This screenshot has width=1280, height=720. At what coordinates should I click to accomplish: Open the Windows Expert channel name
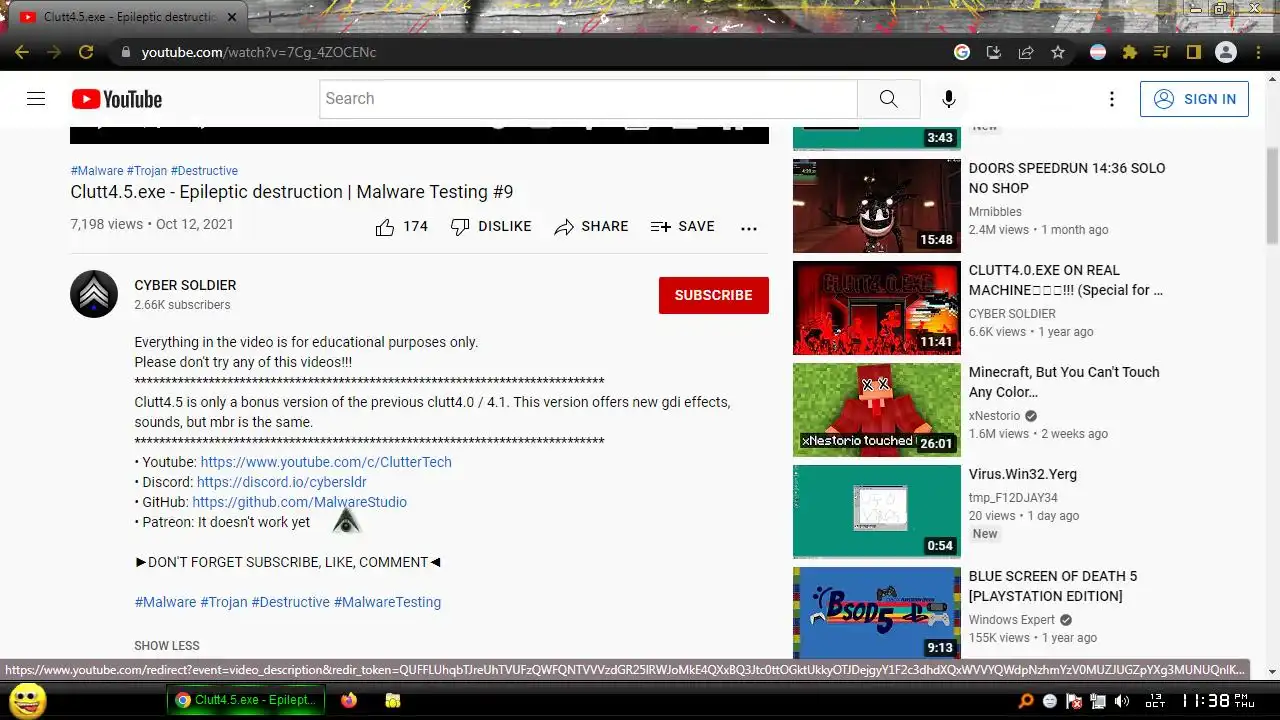click(1012, 620)
